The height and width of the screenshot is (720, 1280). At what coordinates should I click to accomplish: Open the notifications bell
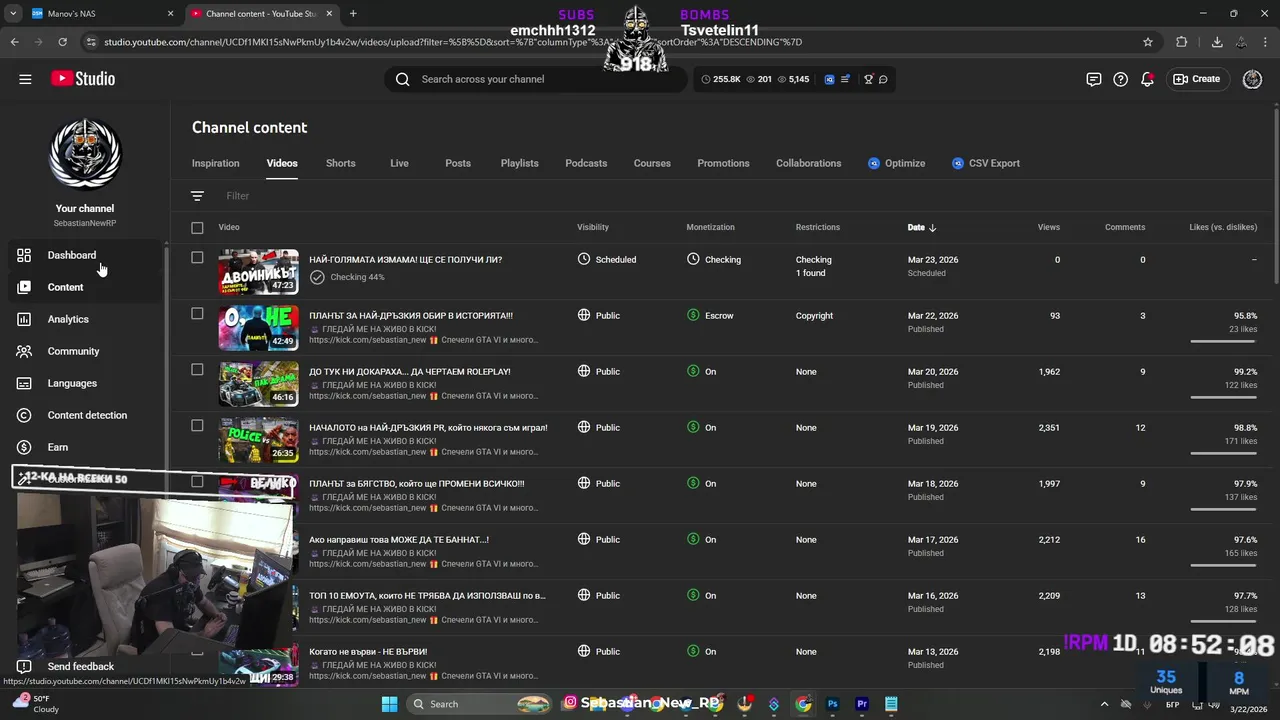pos(1148,79)
